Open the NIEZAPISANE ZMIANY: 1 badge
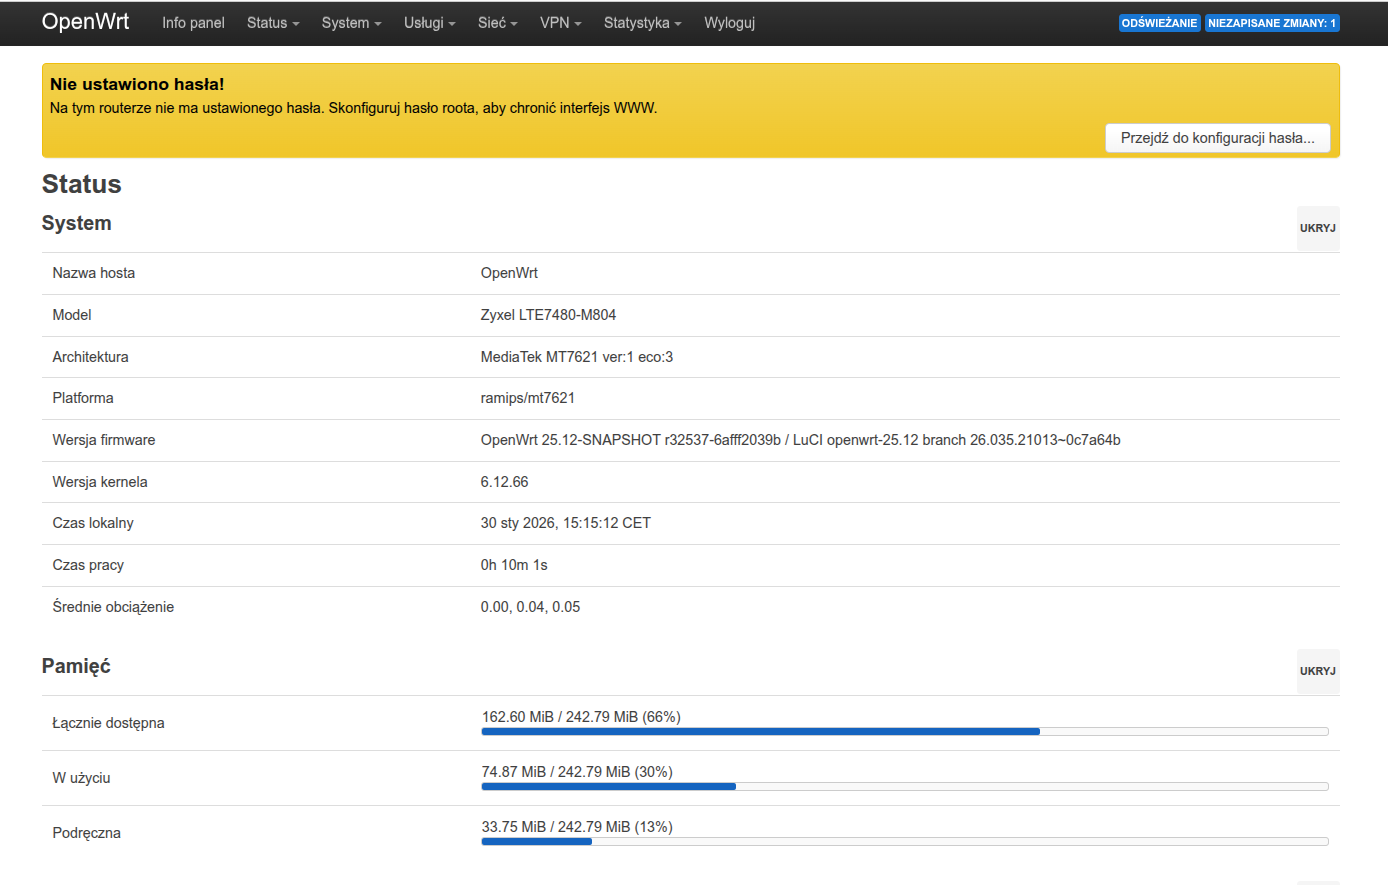The image size is (1388, 885). [x=1271, y=23]
